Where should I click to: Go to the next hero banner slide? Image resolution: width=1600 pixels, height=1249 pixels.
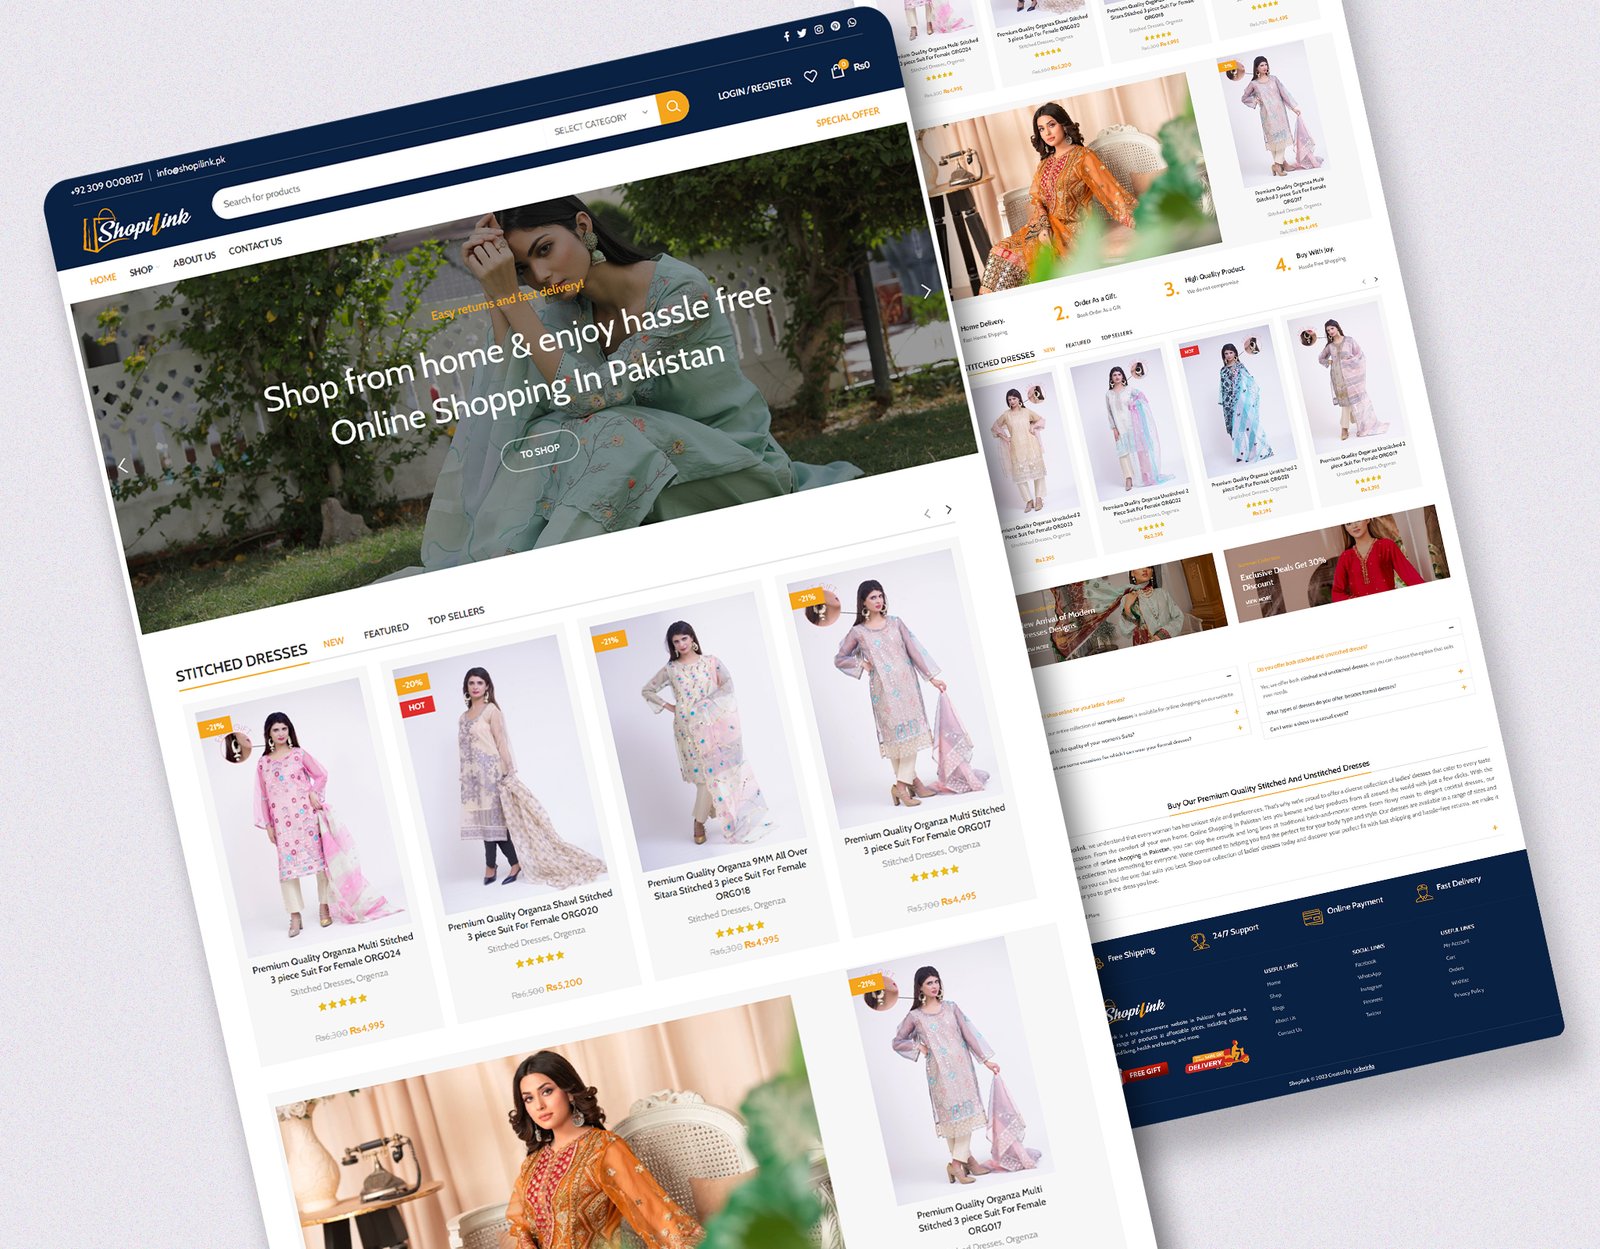(x=926, y=291)
